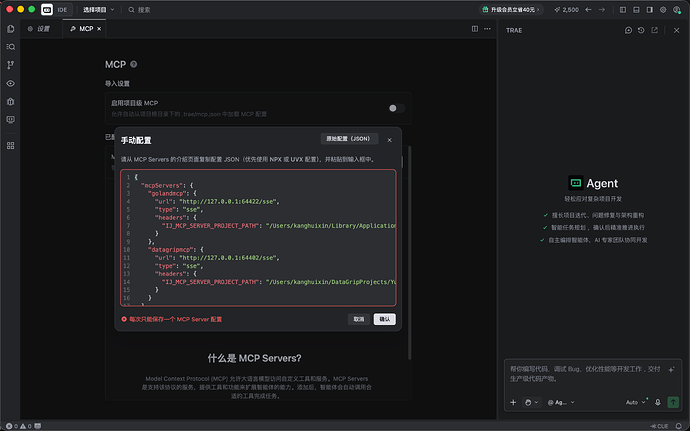
Task: Open settings gear in title bar
Action: [x=663, y=10]
